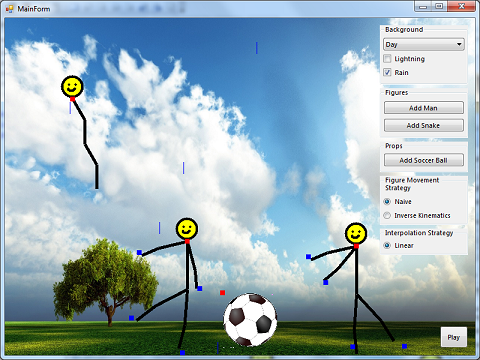Select the red handle below the snake's head
Image resolution: width=480 pixels, height=360 pixels.
click(x=72, y=99)
